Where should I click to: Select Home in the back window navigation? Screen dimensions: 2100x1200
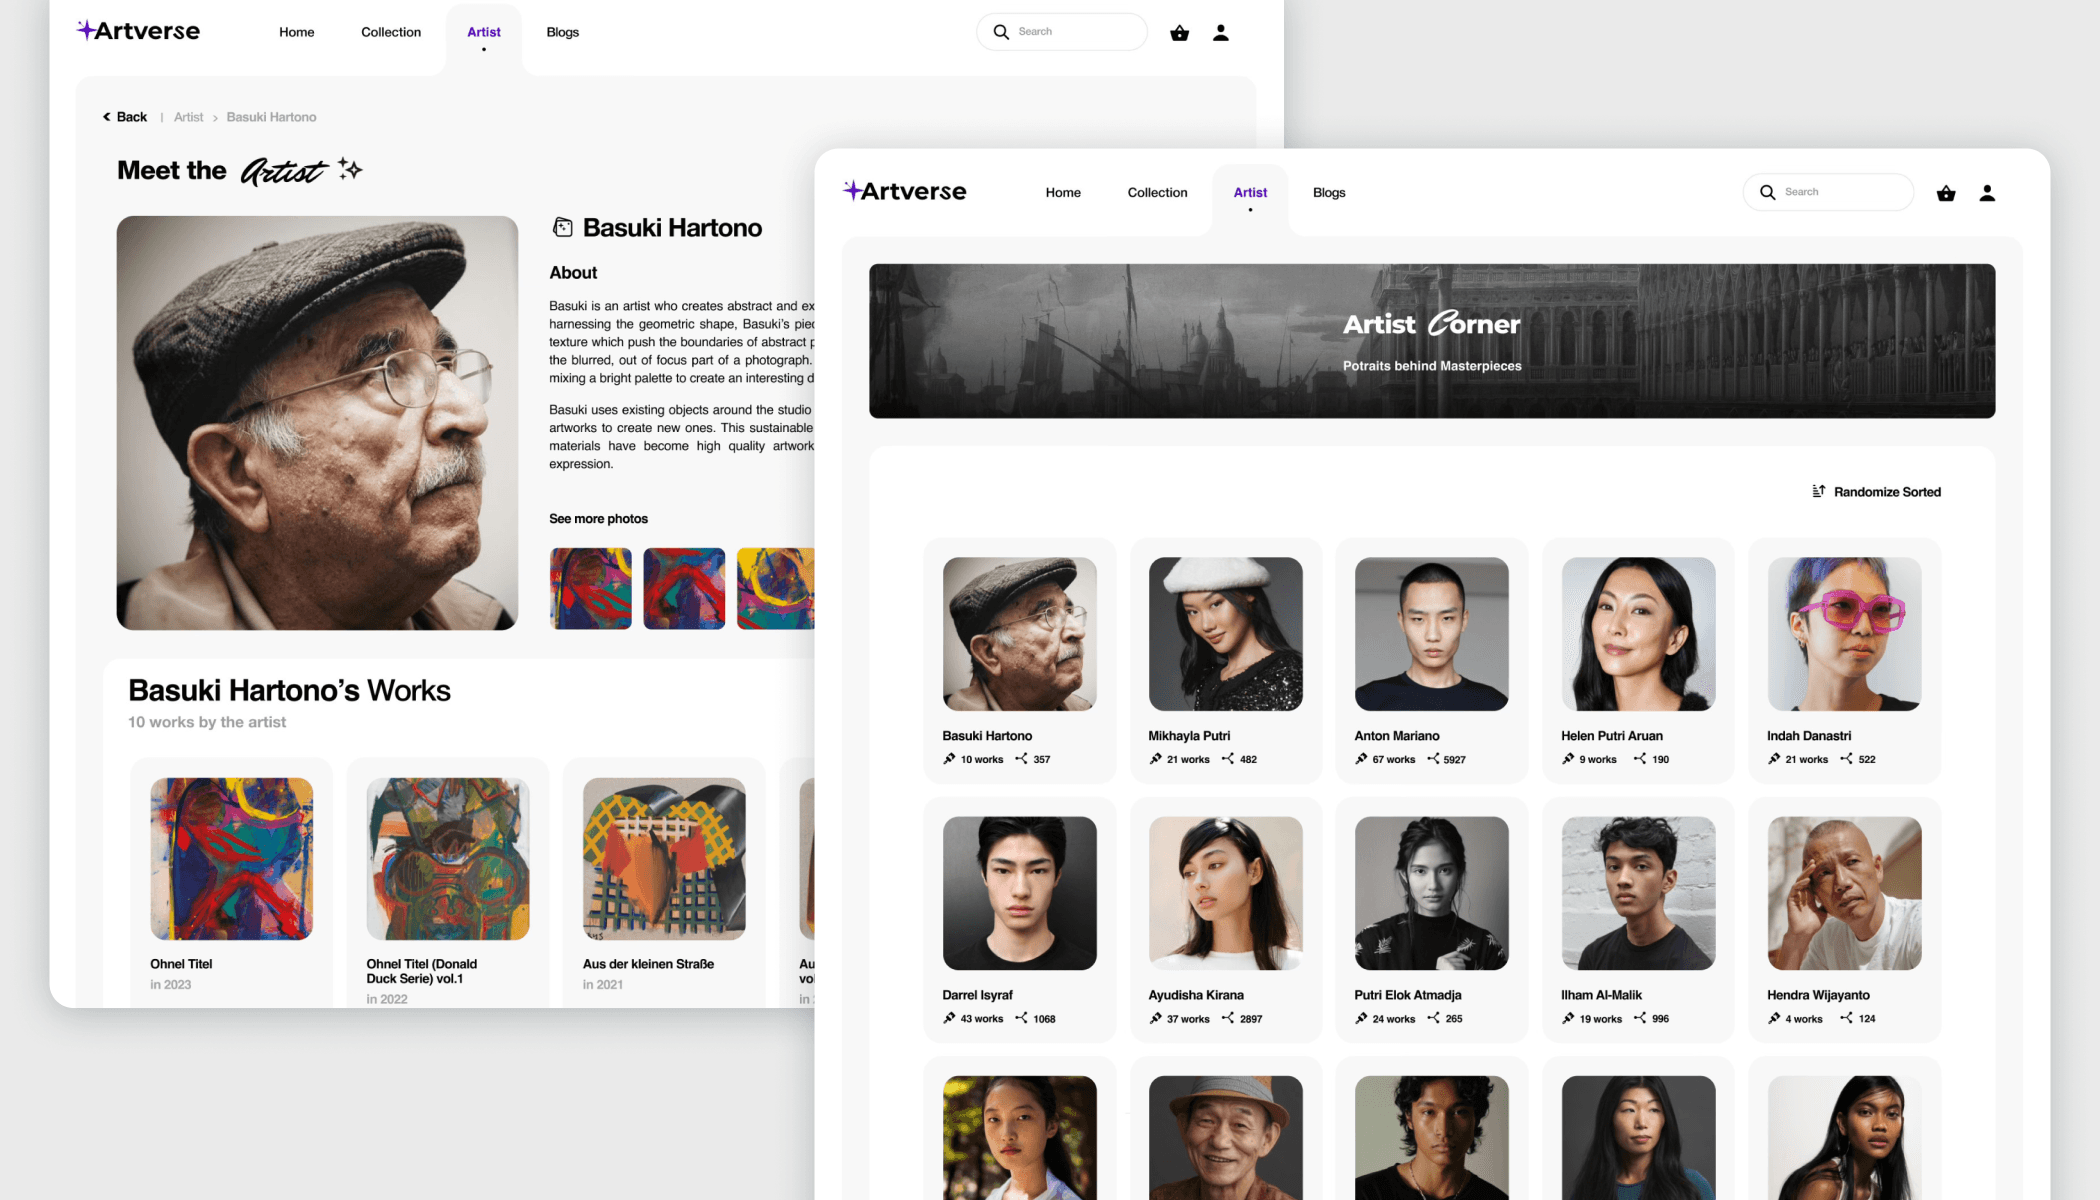click(296, 32)
